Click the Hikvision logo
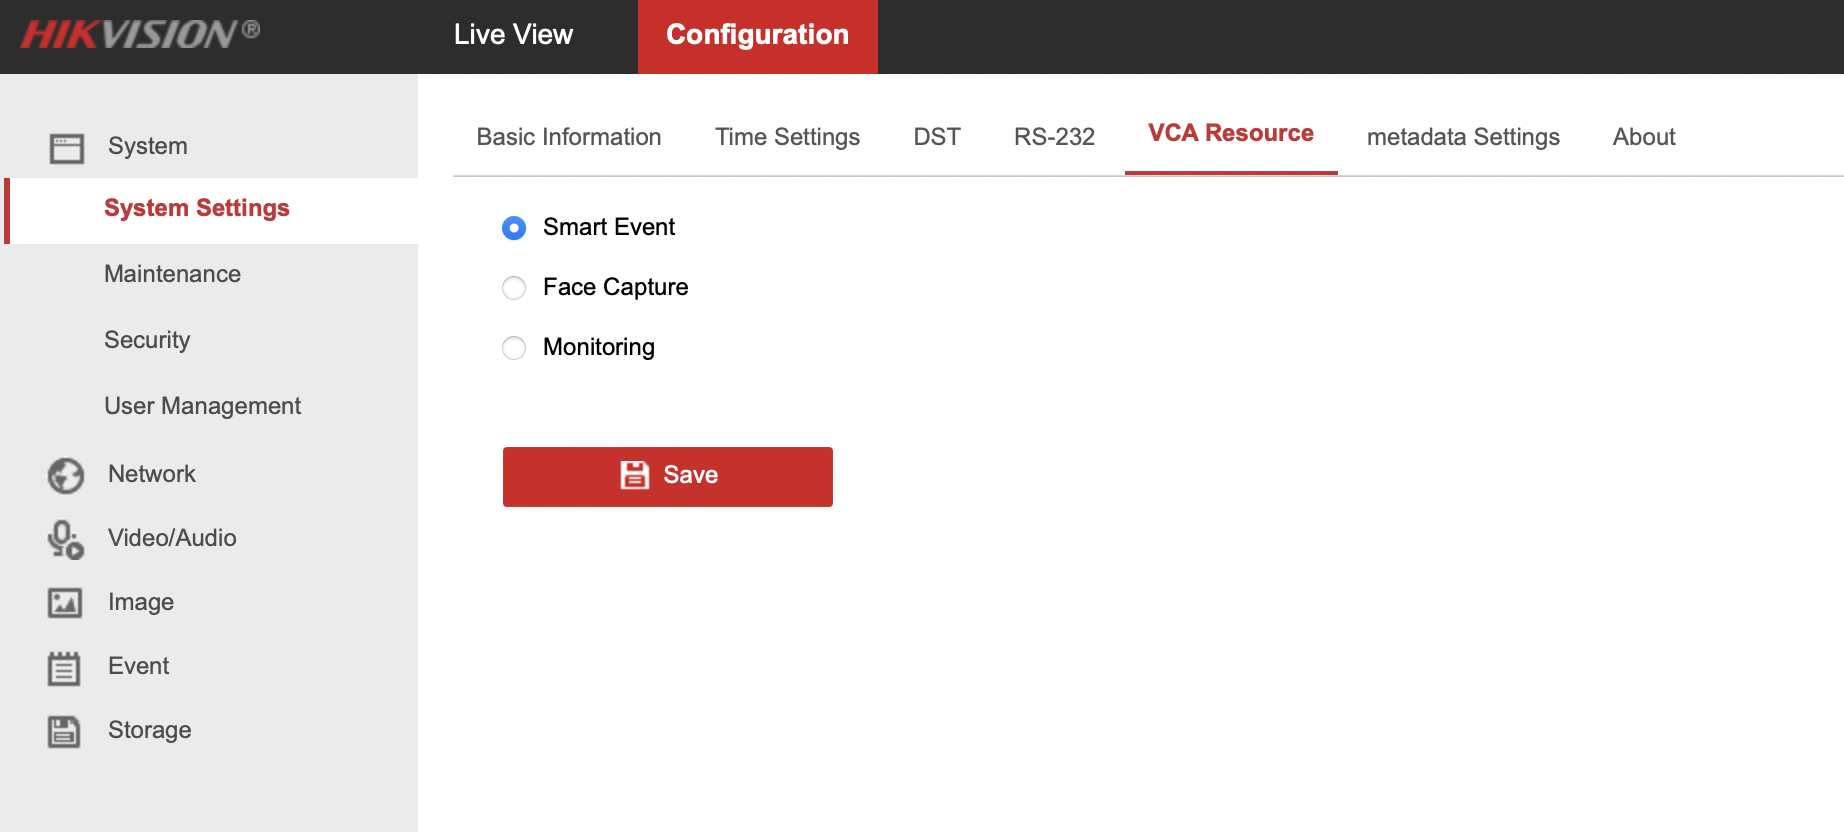Image resolution: width=1844 pixels, height=832 pixels. [x=140, y=35]
